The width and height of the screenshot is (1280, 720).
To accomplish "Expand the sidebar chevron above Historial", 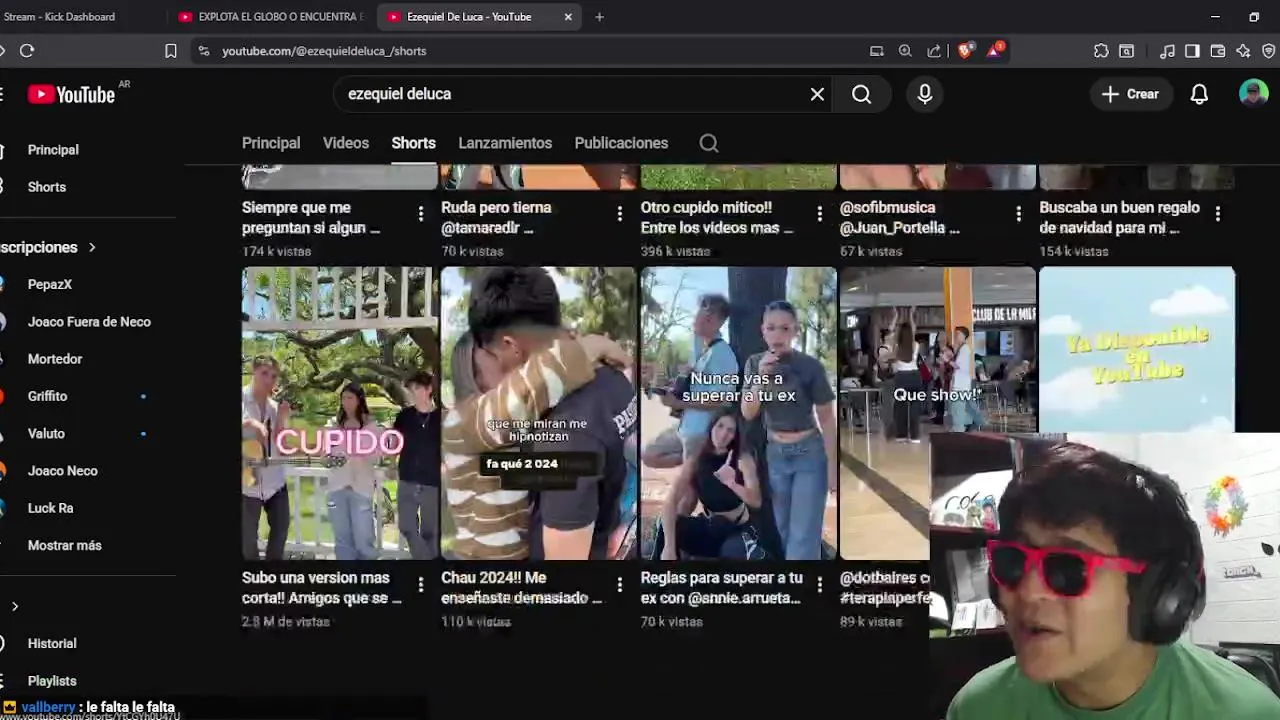I will click(15, 606).
